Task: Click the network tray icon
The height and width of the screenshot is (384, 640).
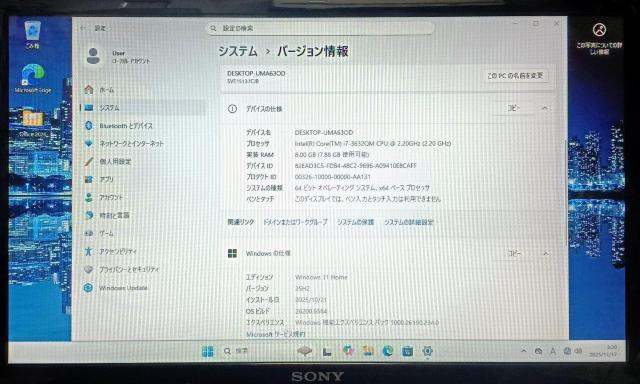Action: tap(567, 351)
